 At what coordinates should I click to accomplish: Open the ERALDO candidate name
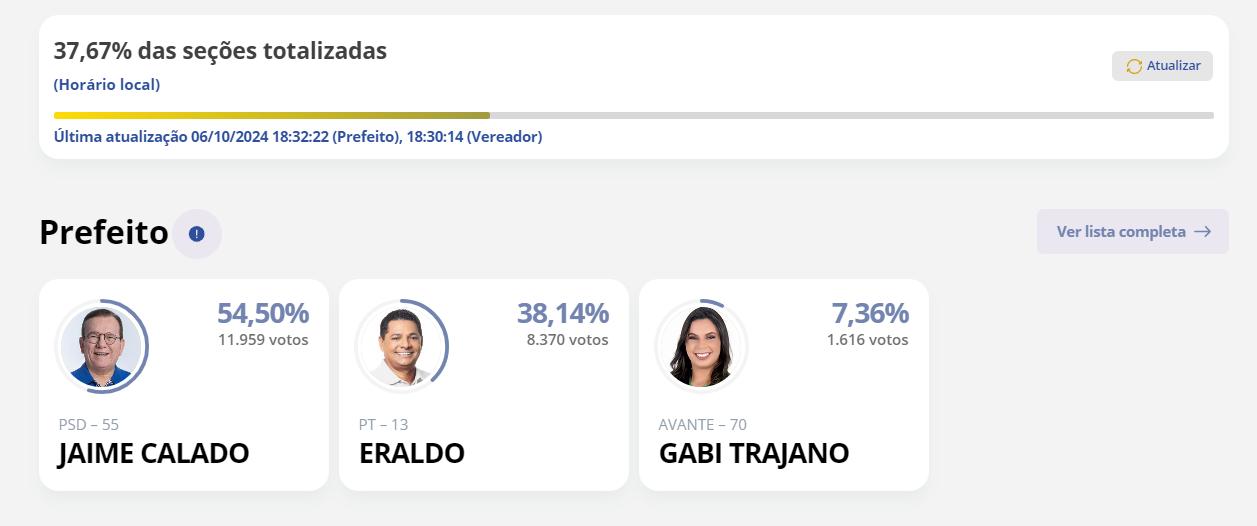412,453
